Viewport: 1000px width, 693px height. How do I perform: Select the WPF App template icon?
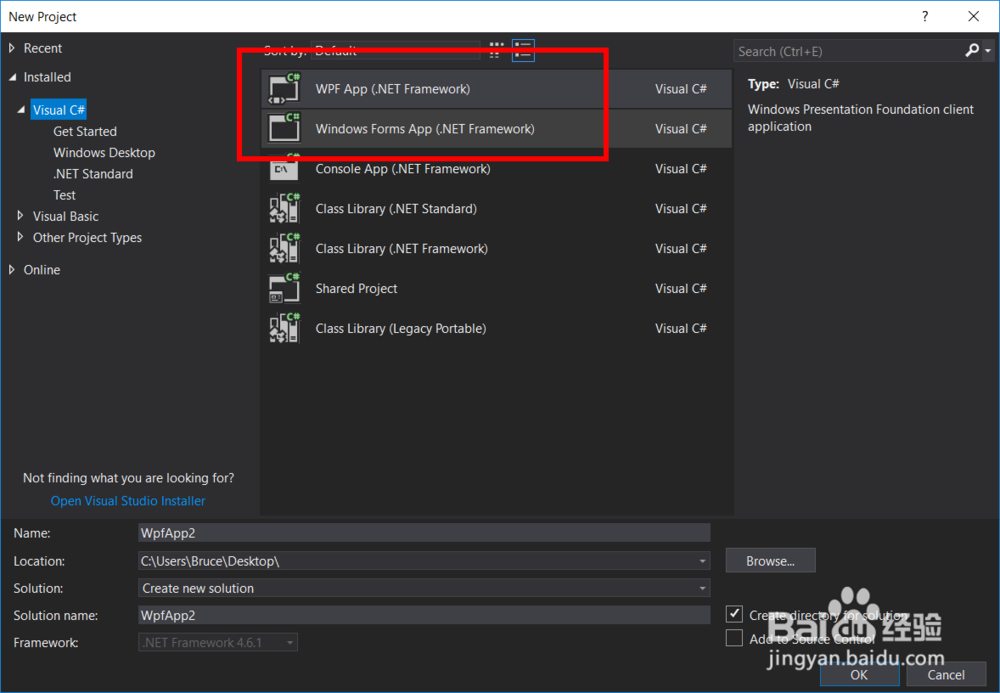pyautogui.click(x=284, y=89)
